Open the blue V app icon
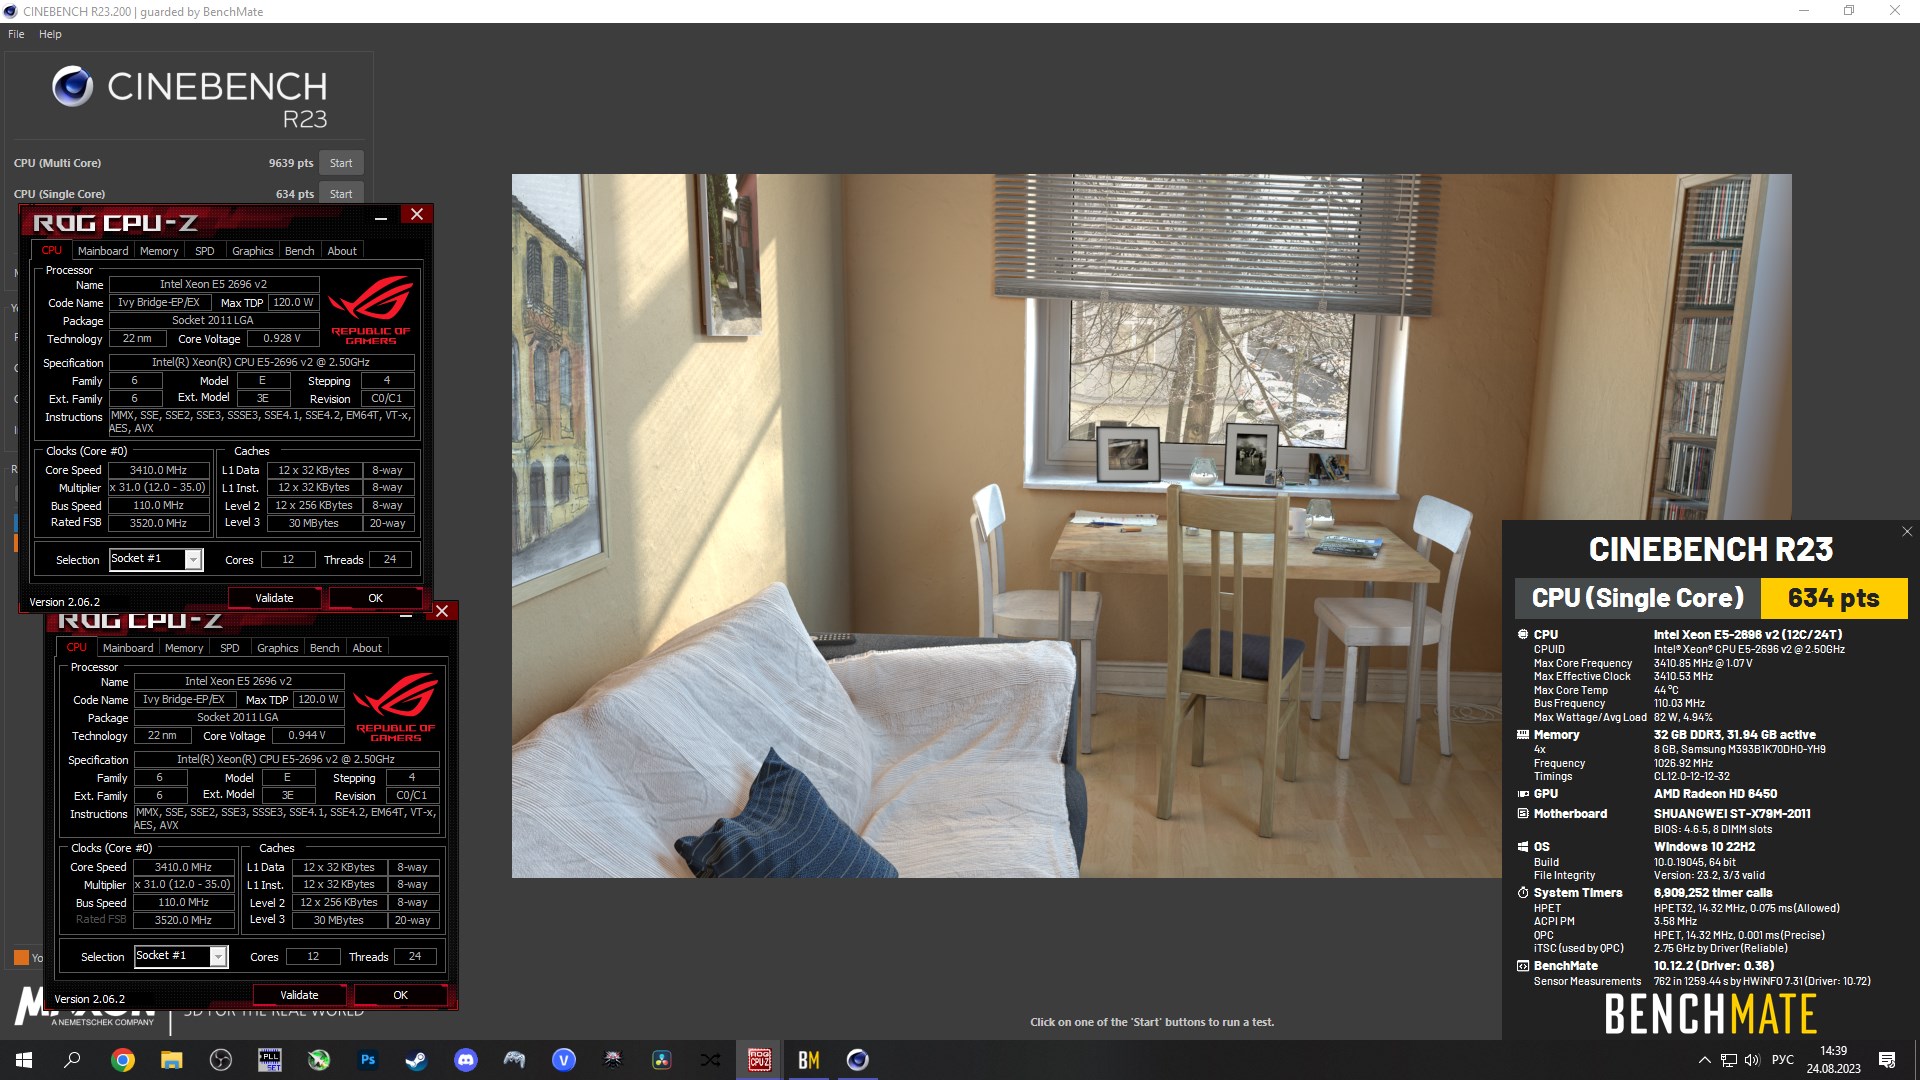Viewport: 1920px width, 1080px height. point(564,1060)
